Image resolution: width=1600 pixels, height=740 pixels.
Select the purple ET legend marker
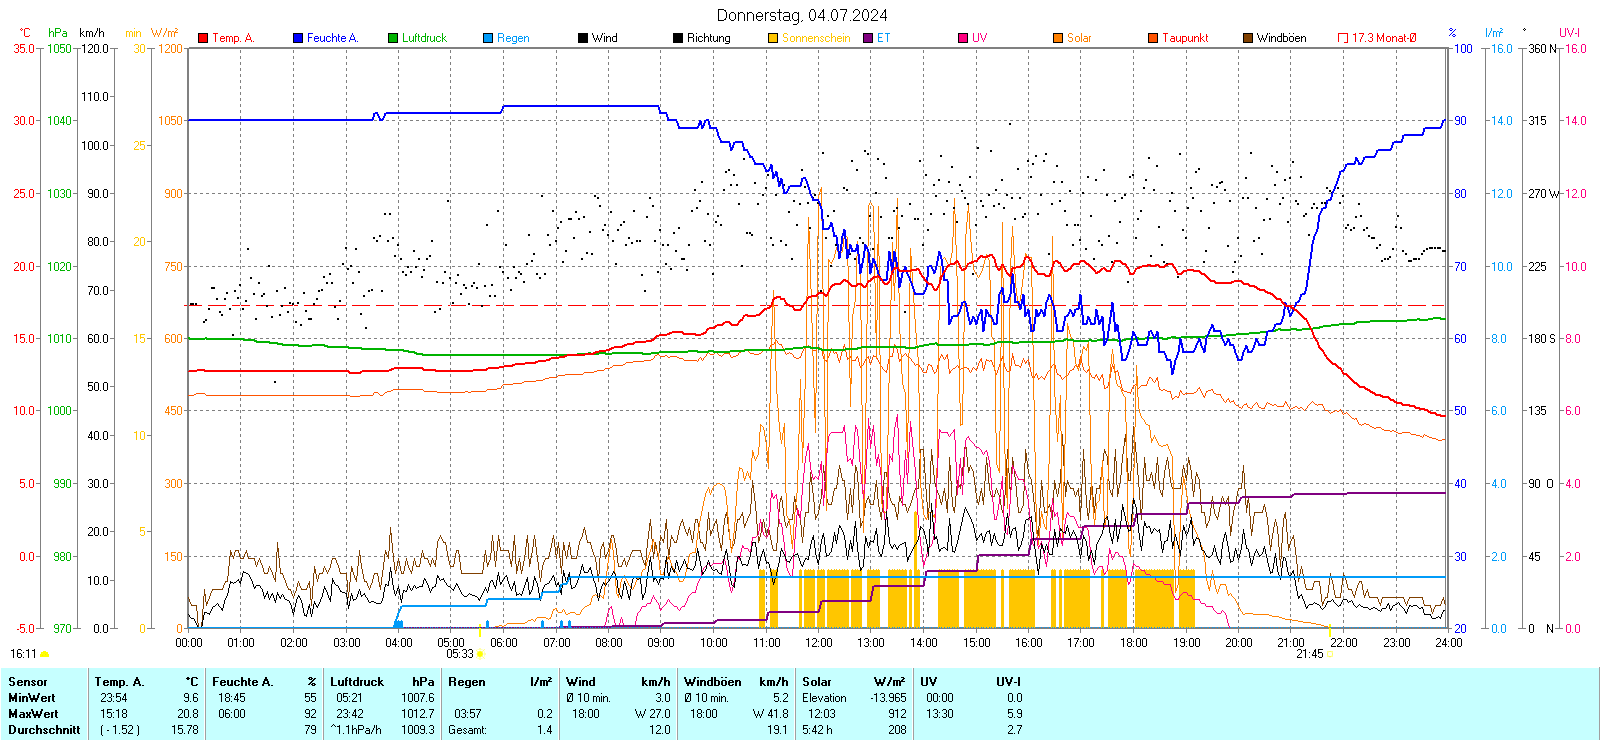[x=868, y=38]
